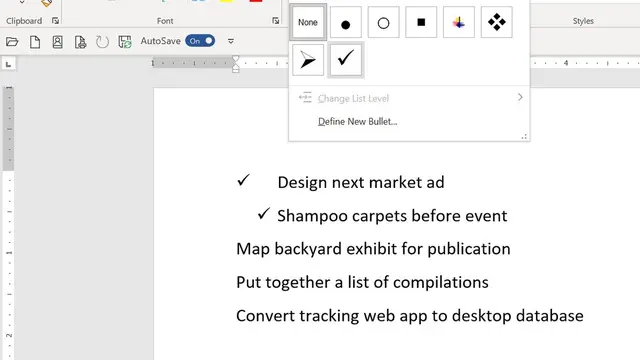Choose the four-diamond bullet
Screen dimensions: 640x360
point(496,22)
